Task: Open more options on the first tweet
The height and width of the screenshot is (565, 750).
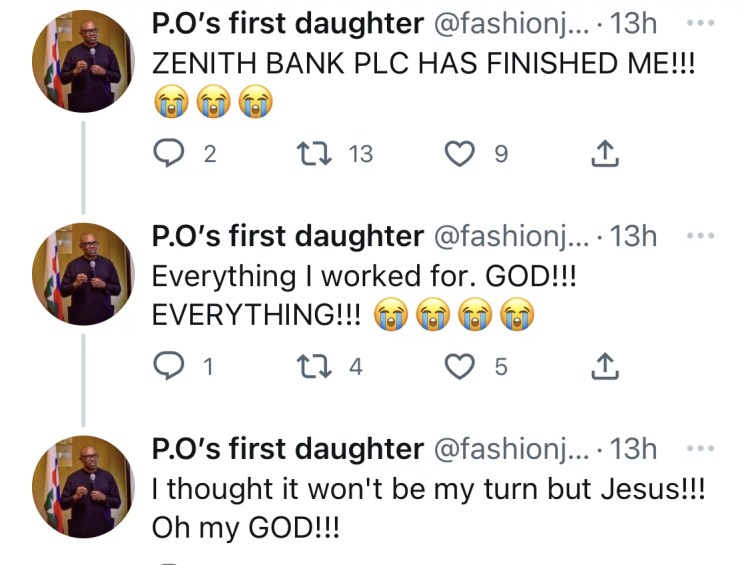Action: (x=701, y=23)
